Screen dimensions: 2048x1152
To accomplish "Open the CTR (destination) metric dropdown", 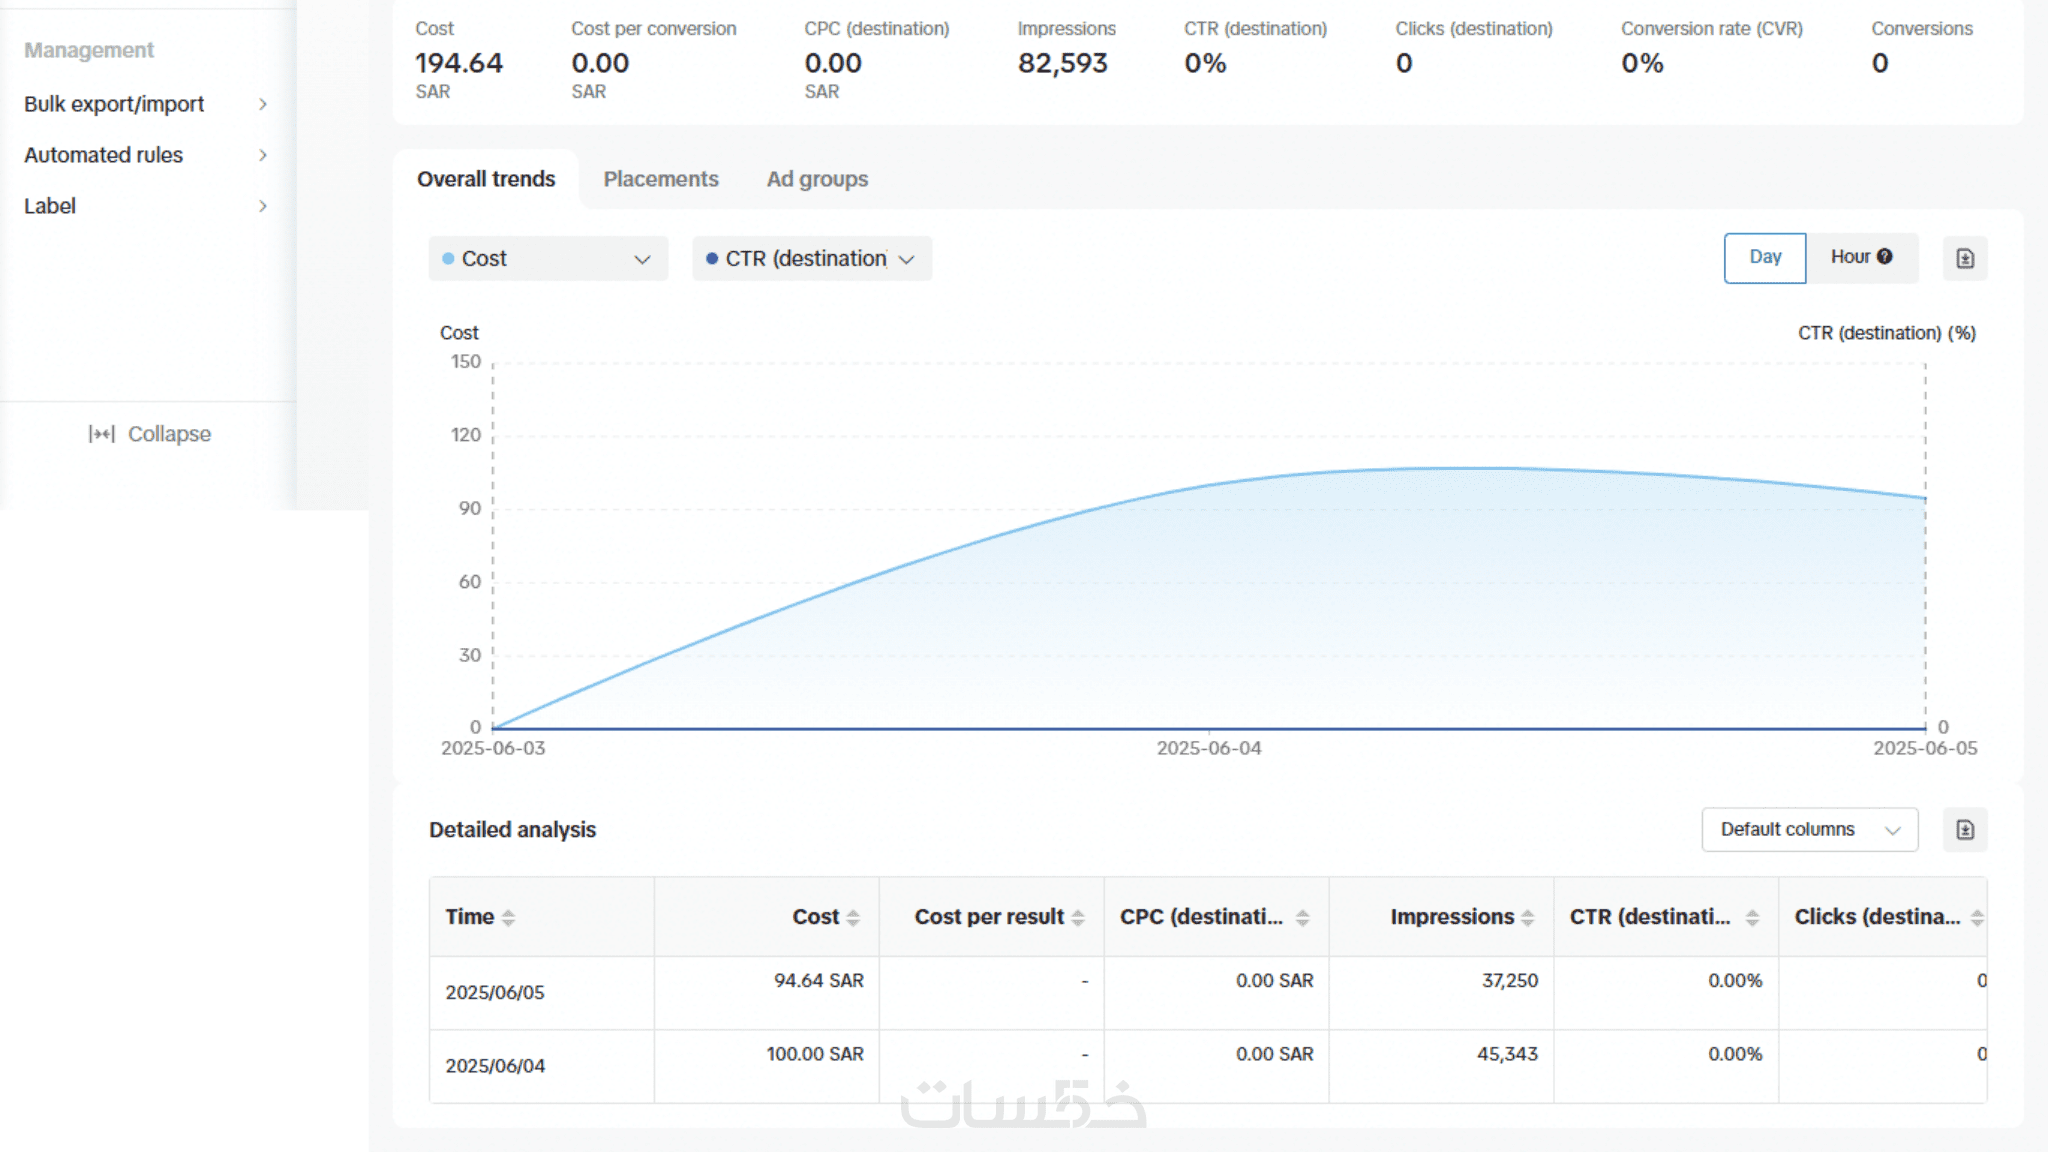I will point(811,259).
